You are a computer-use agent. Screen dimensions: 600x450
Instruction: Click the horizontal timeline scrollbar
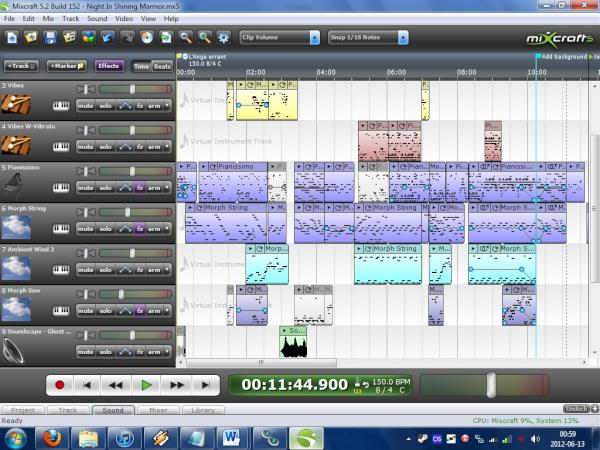pyautogui.click(x=261, y=362)
